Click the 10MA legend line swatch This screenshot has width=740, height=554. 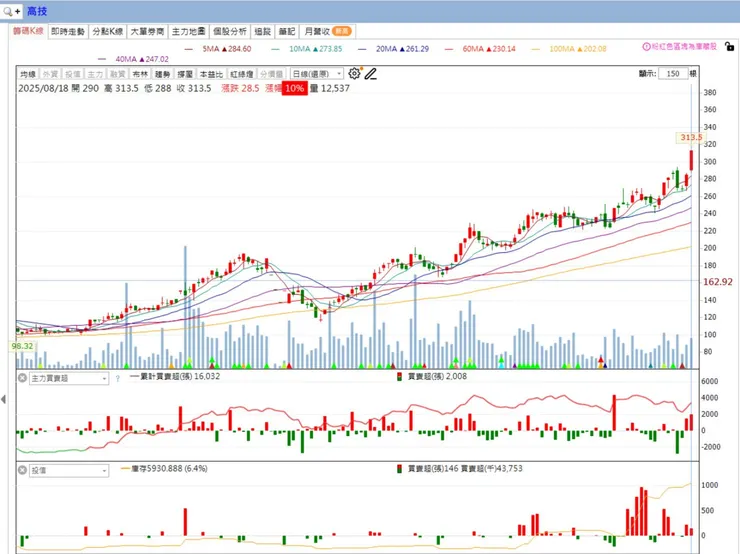(x=276, y=49)
